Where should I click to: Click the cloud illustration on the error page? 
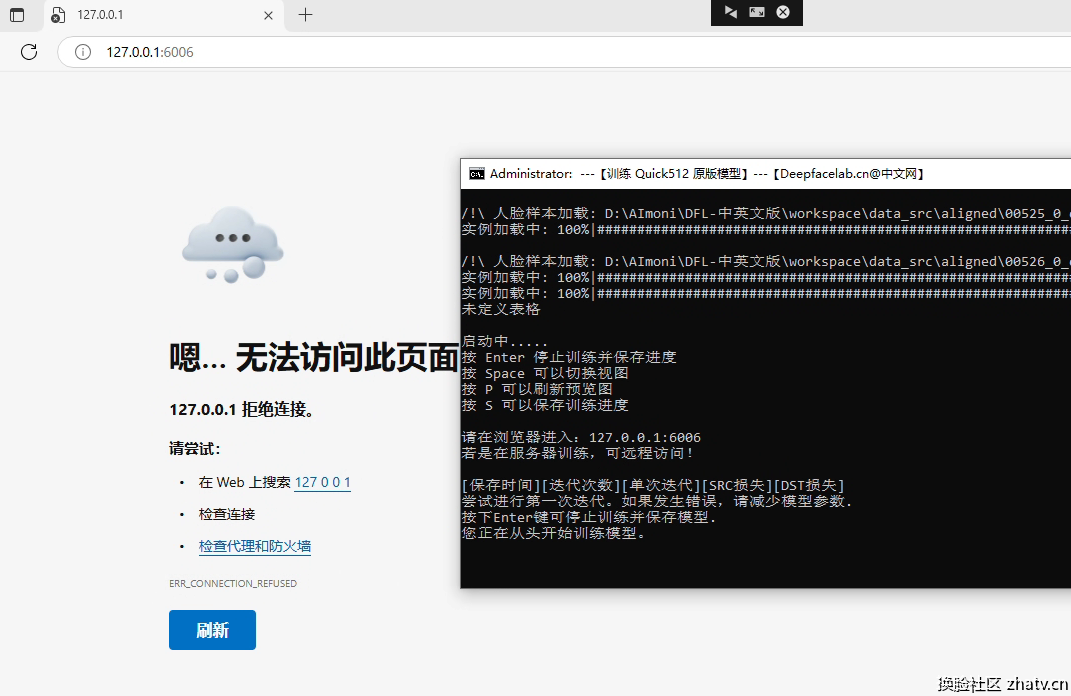pyautogui.click(x=232, y=243)
